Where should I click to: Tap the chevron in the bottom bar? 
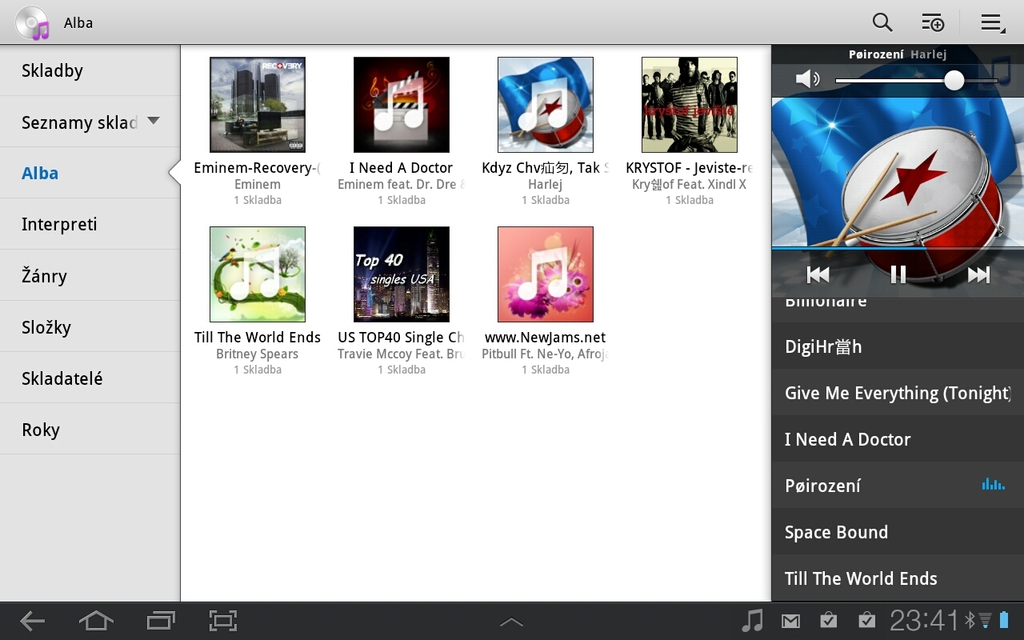tap(511, 620)
